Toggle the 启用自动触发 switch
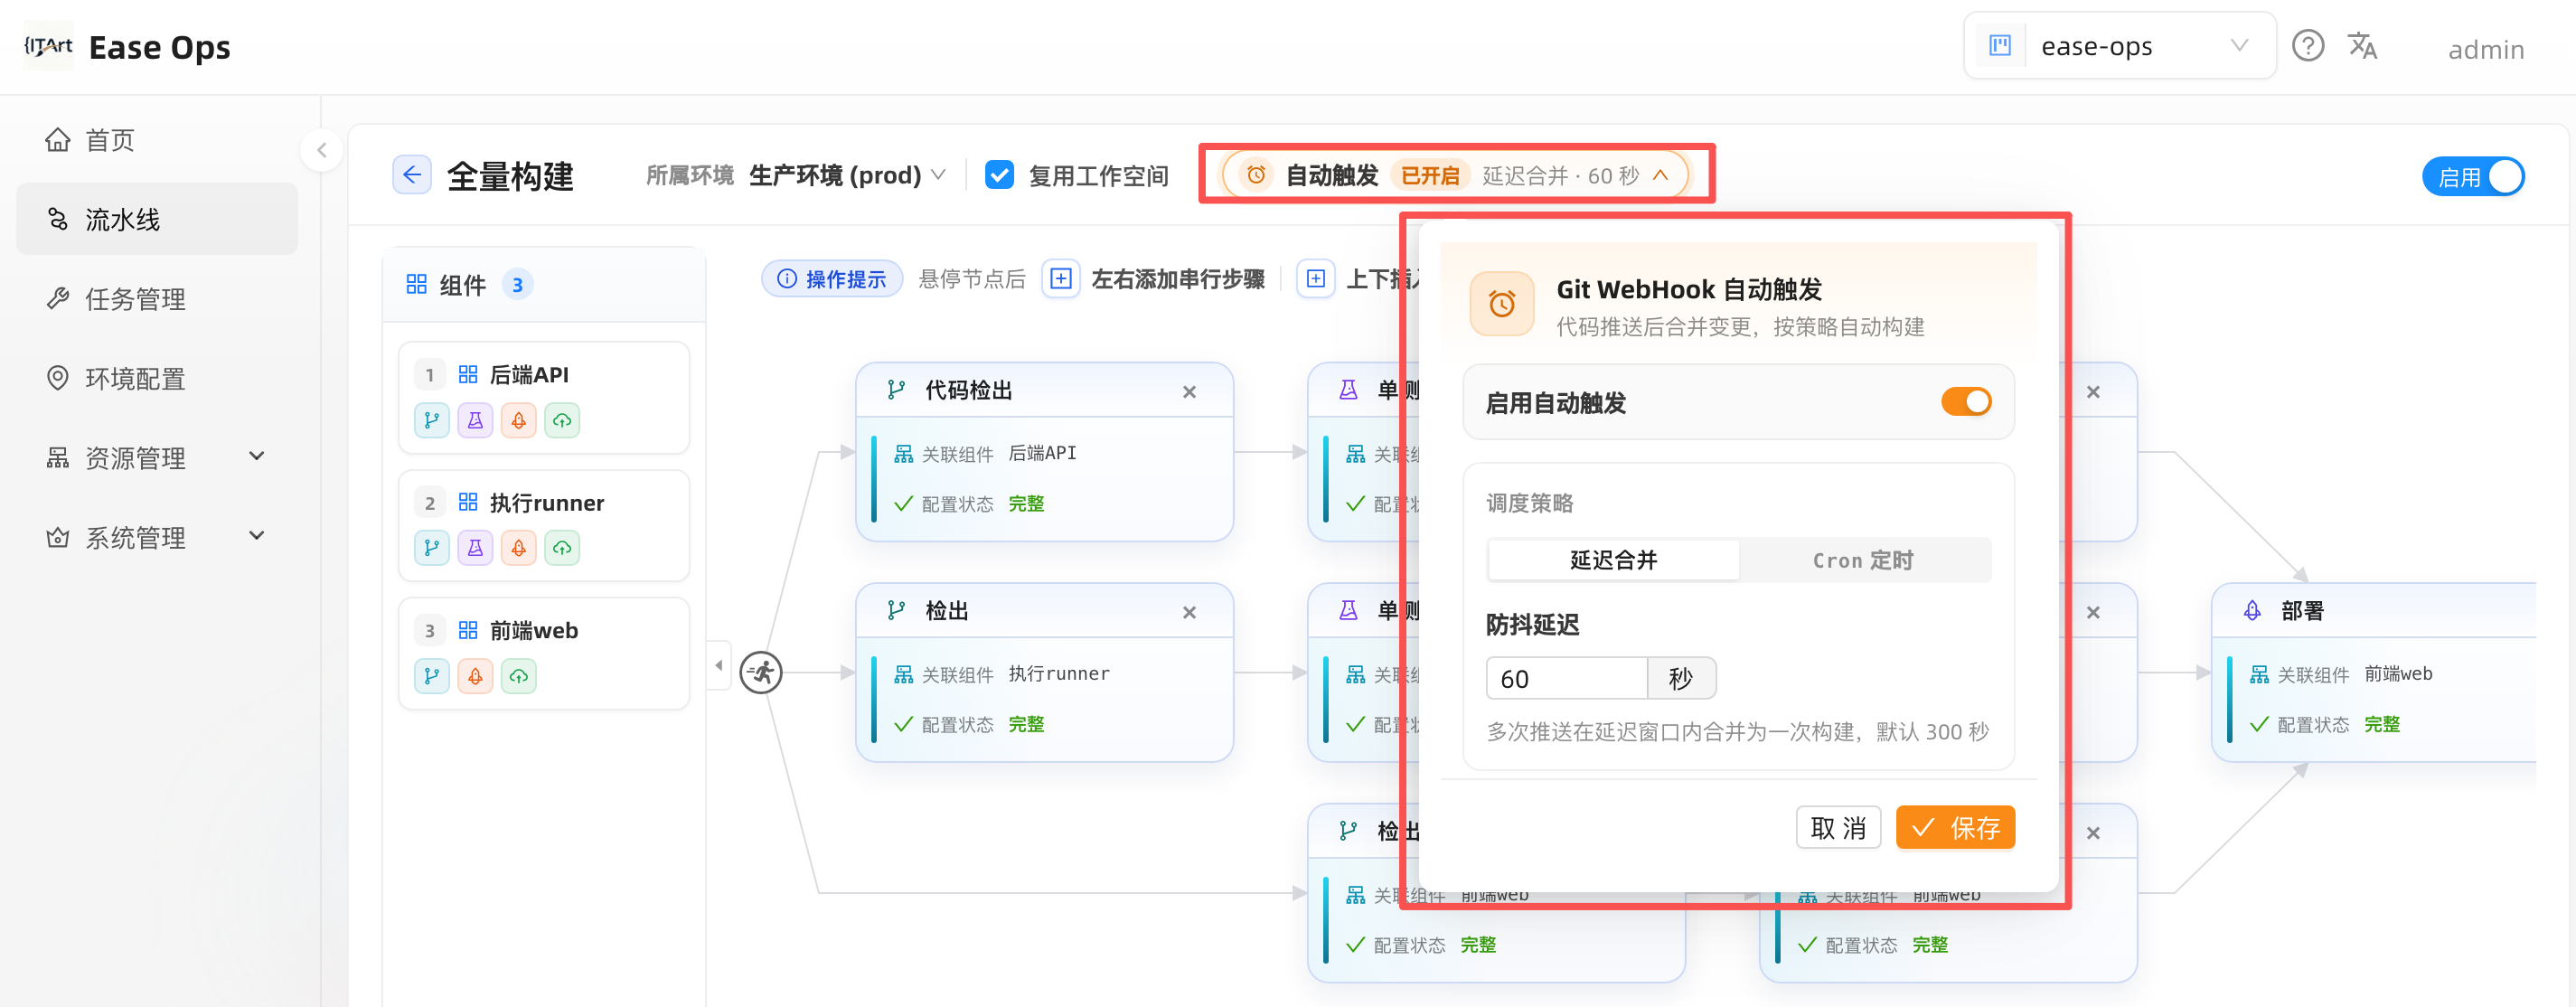This screenshot has height=1007, width=2576. coord(1965,402)
